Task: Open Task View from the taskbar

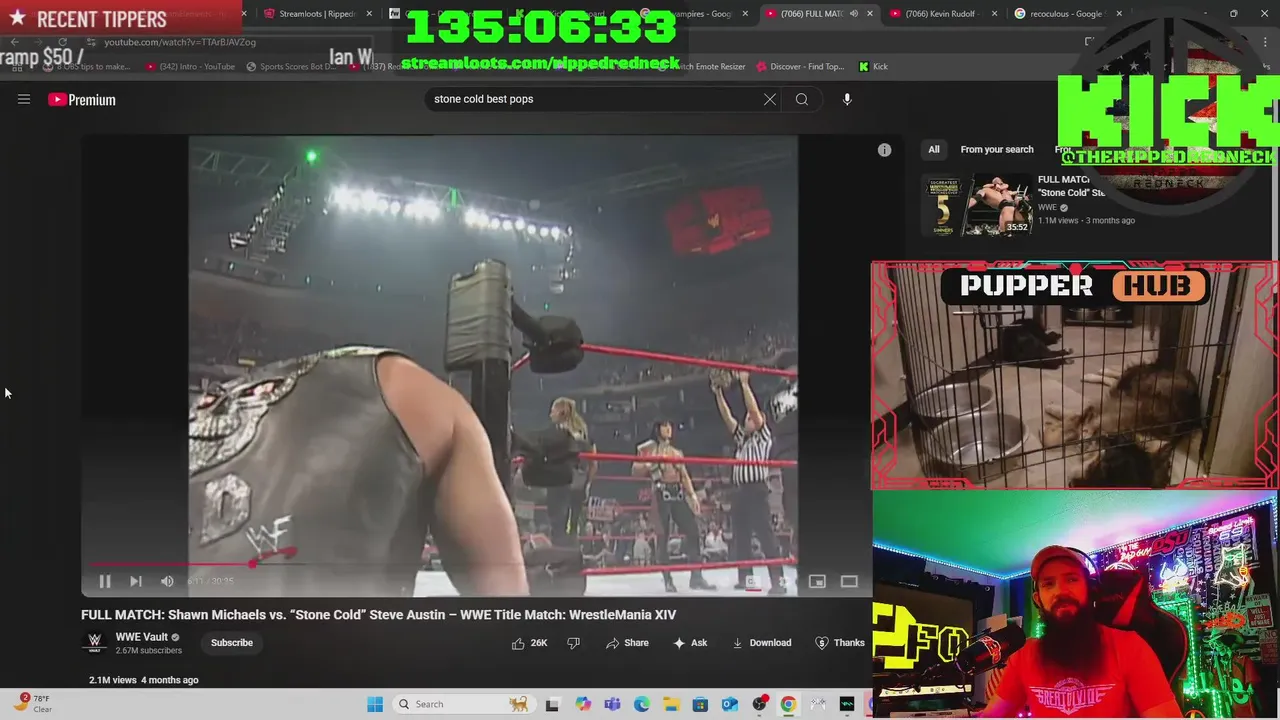Action: pos(552,704)
